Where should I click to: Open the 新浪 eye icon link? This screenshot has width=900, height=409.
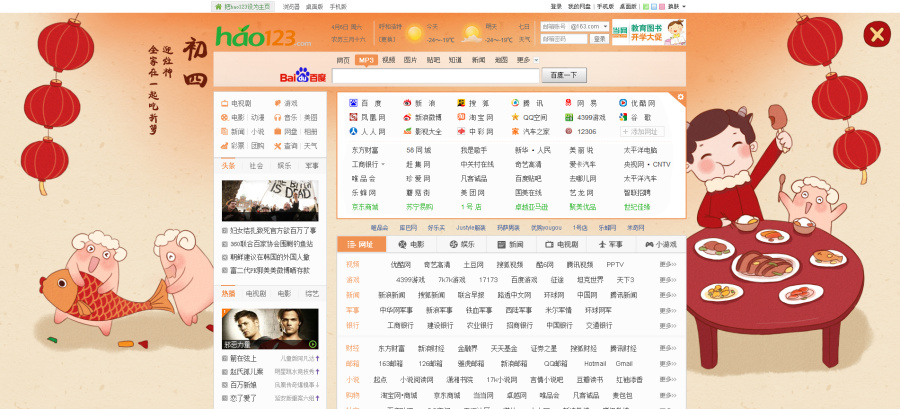click(407, 103)
